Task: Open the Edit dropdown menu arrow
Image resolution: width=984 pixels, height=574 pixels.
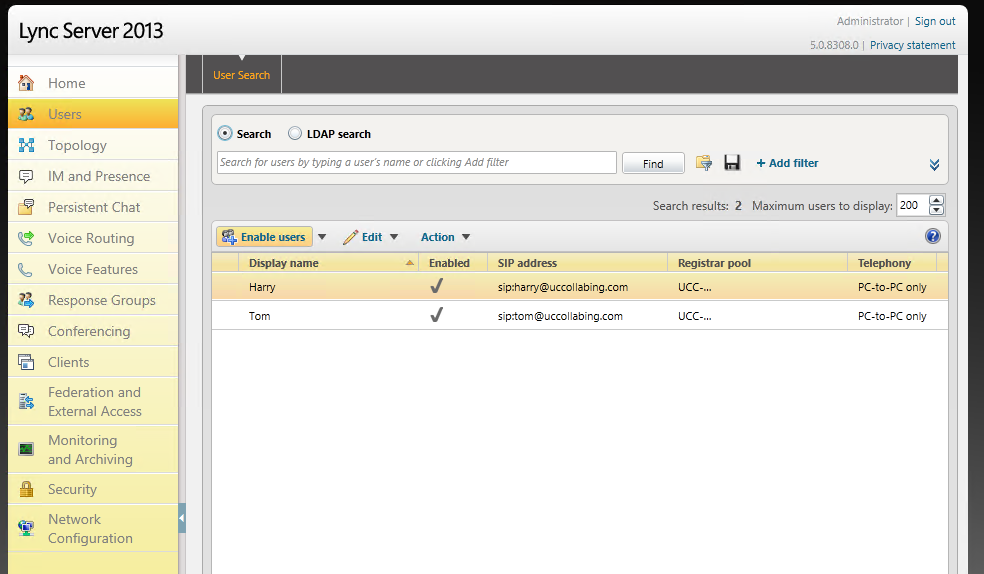Action: (x=394, y=237)
